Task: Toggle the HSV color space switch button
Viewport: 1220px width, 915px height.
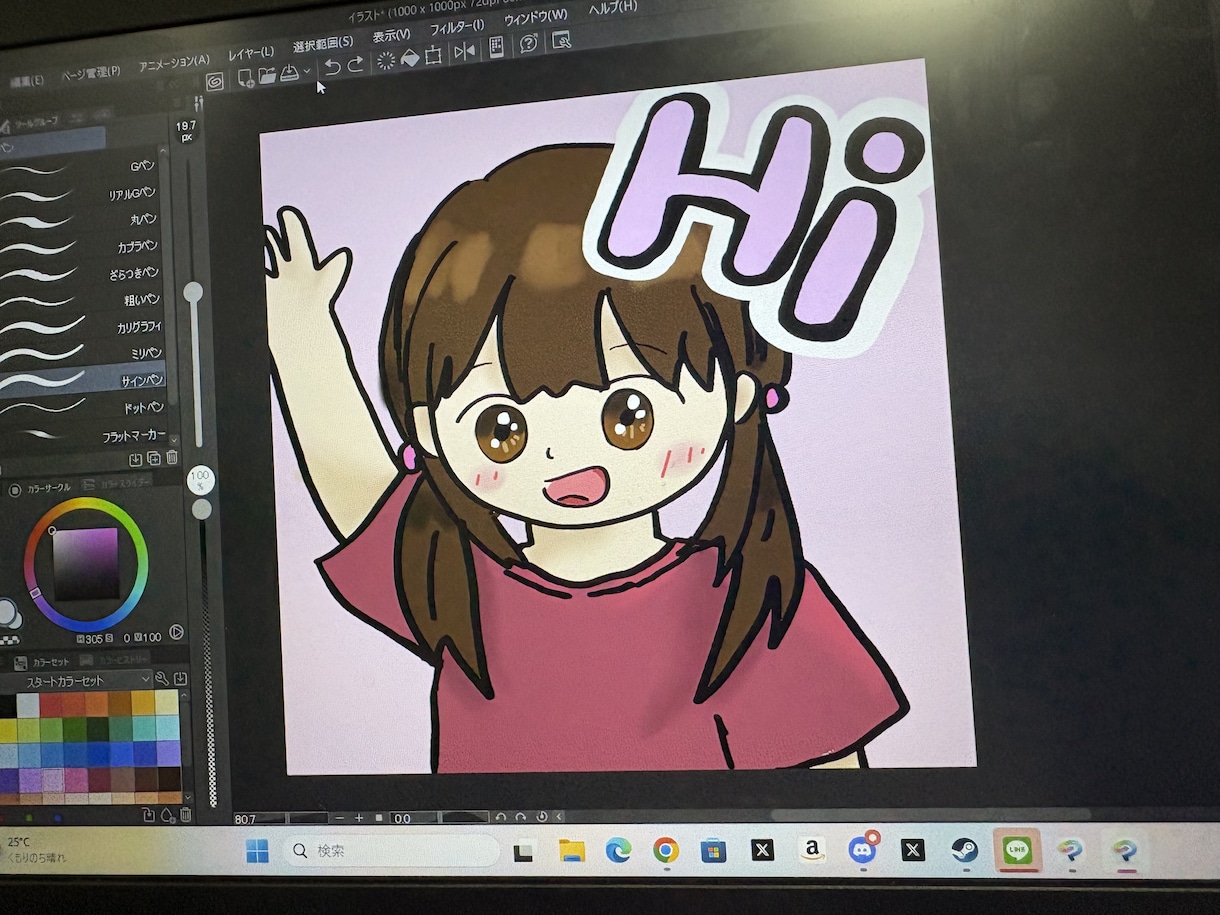Action: [175, 632]
